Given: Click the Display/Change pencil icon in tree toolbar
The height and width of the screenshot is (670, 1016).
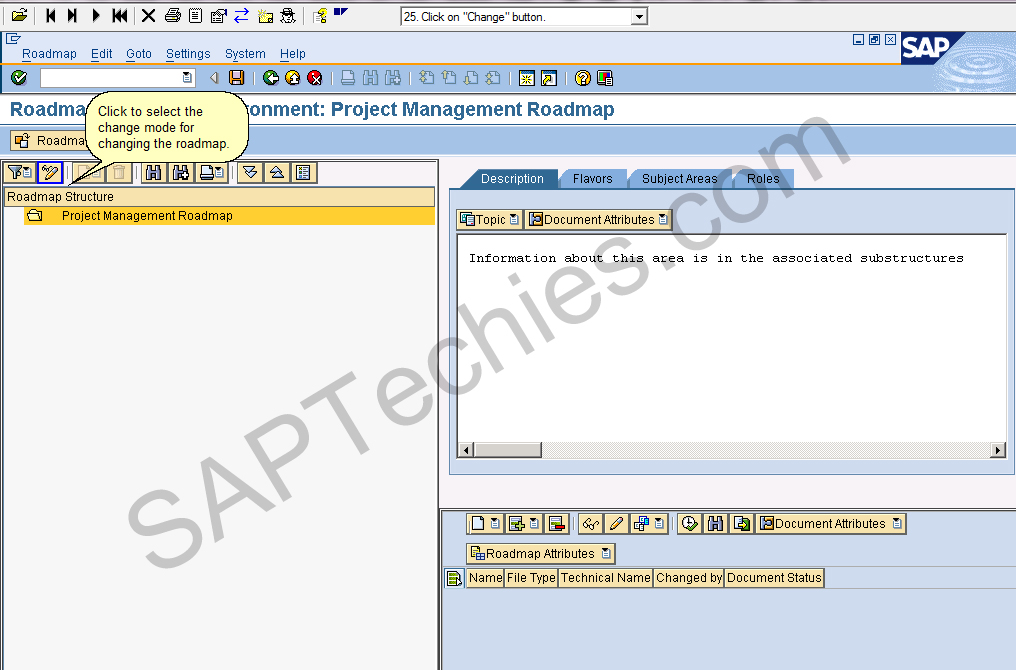Looking at the screenshot, I should (50, 172).
